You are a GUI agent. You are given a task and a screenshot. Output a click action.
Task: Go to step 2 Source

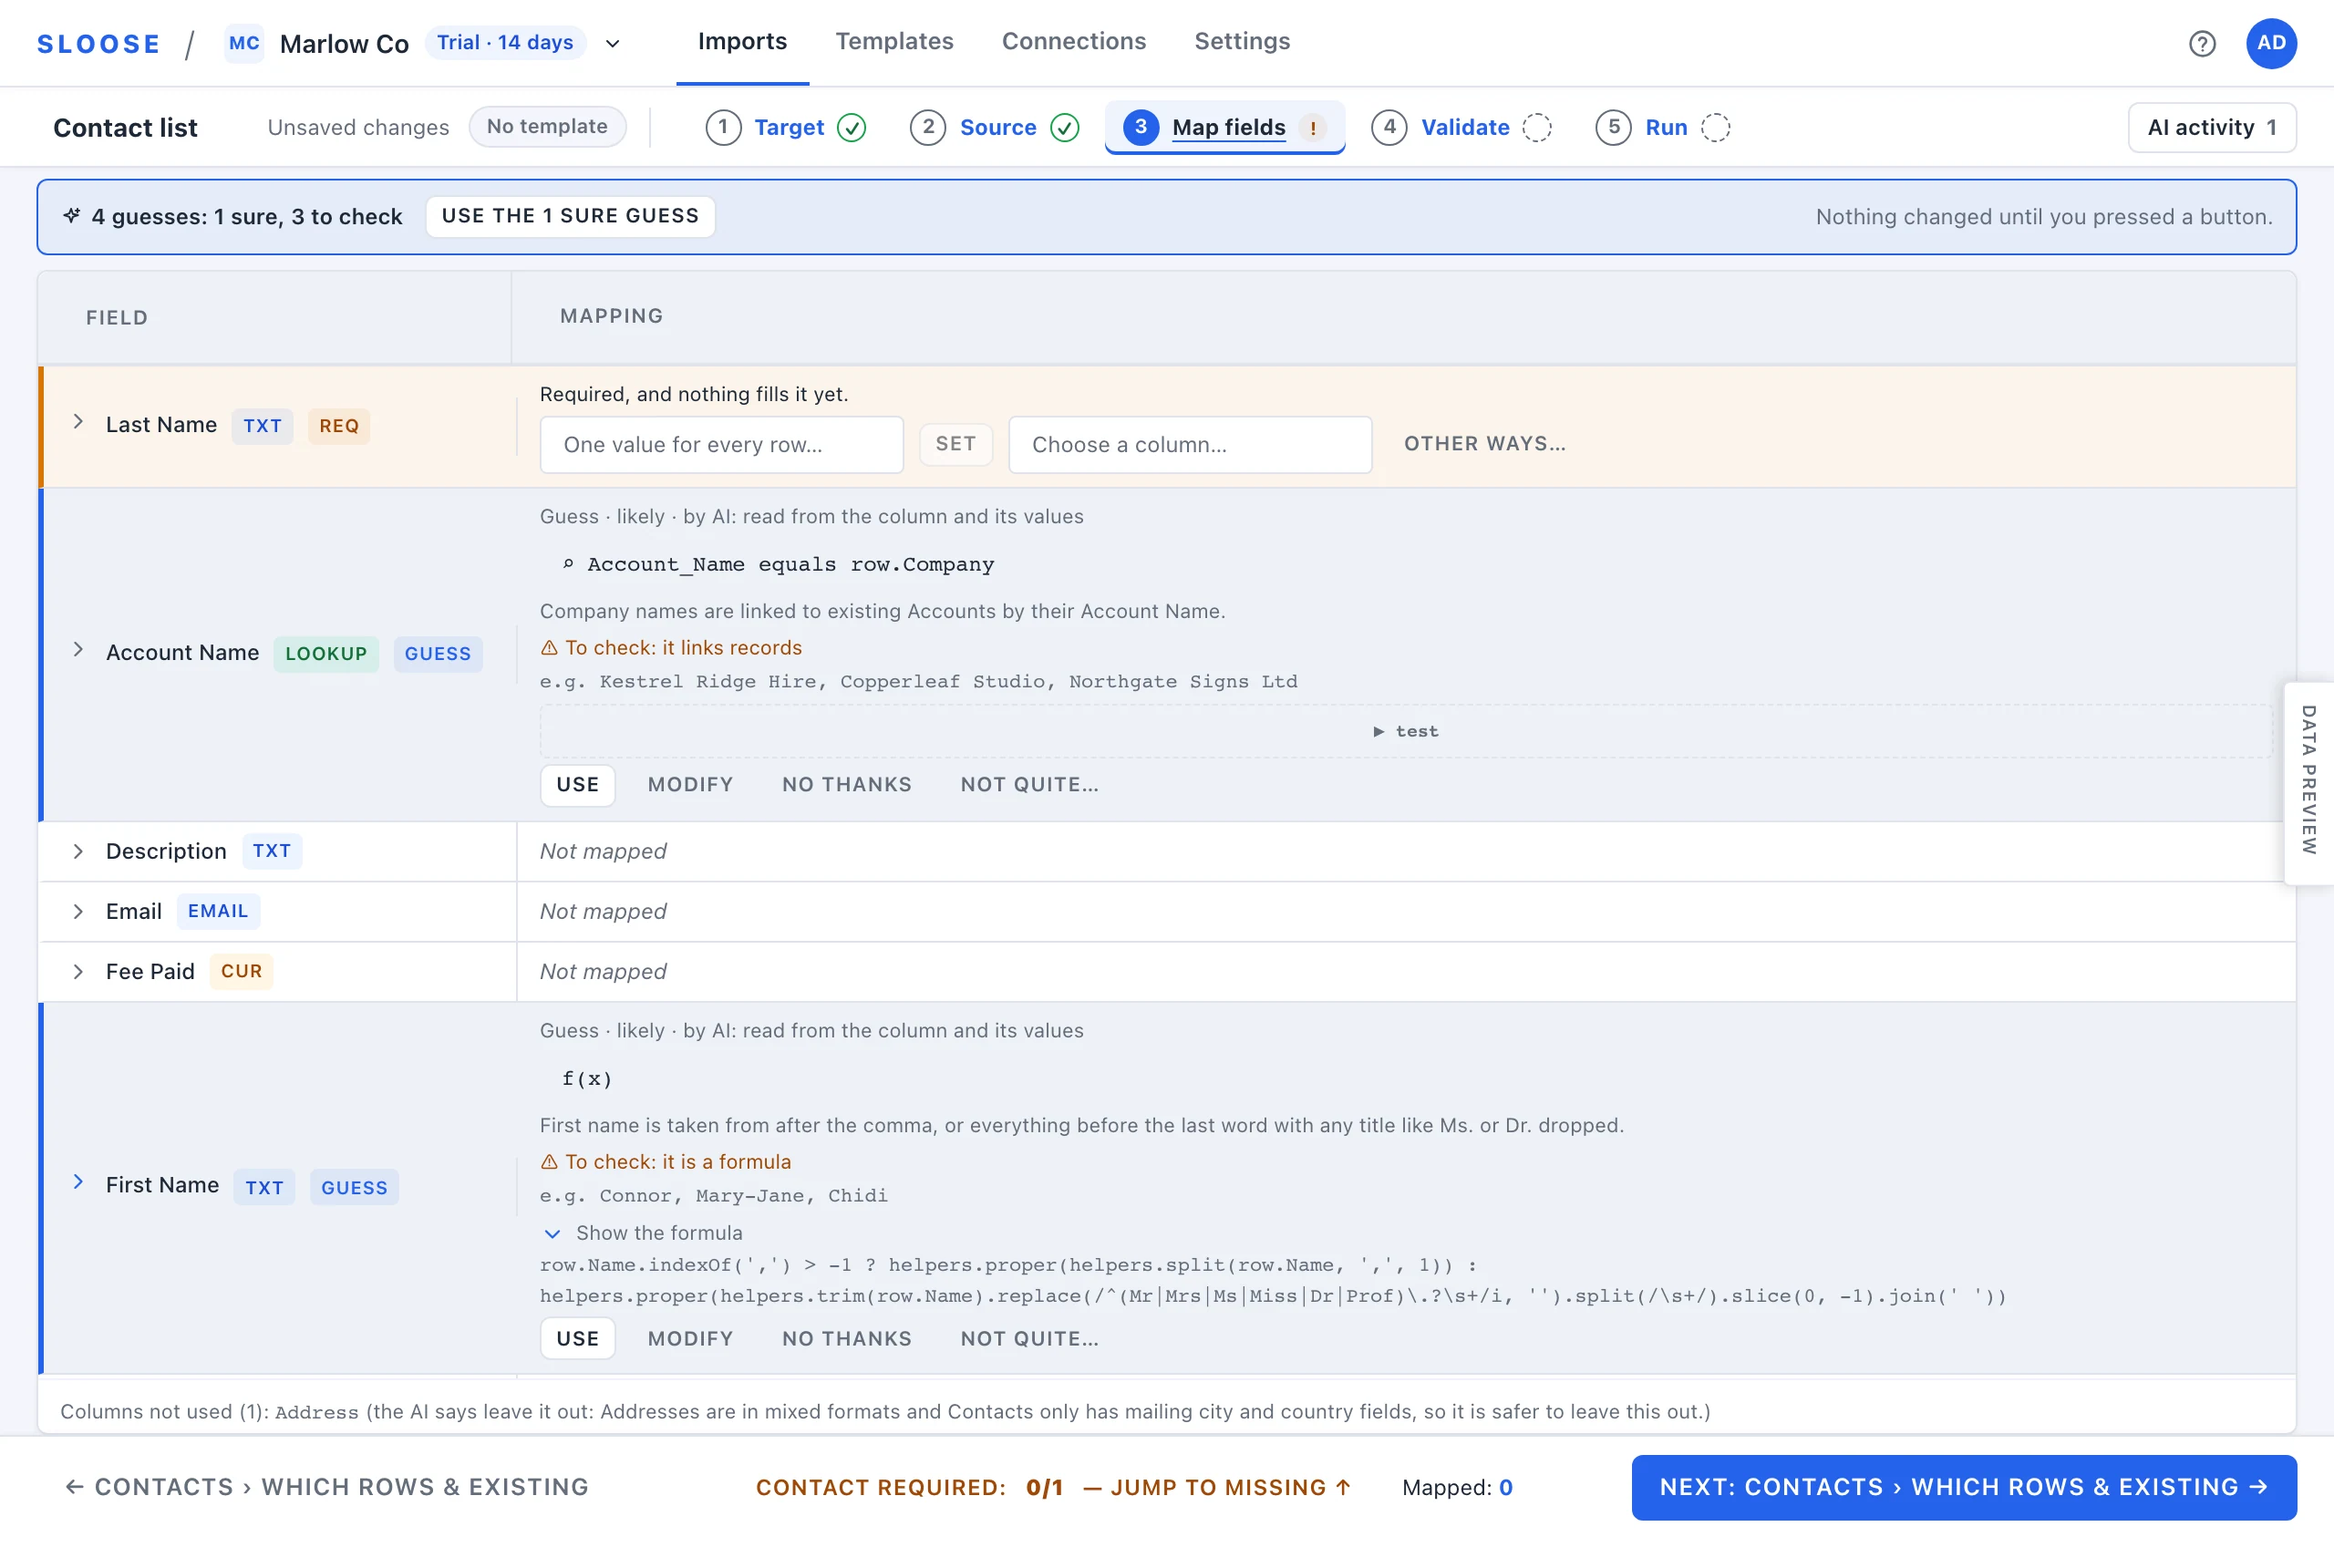(994, 128)
